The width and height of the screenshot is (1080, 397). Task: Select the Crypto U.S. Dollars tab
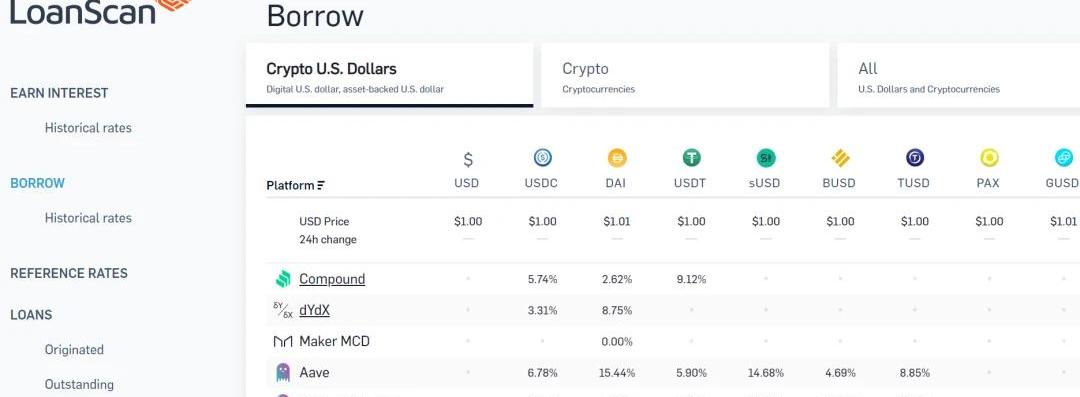[x=389, y=76]
